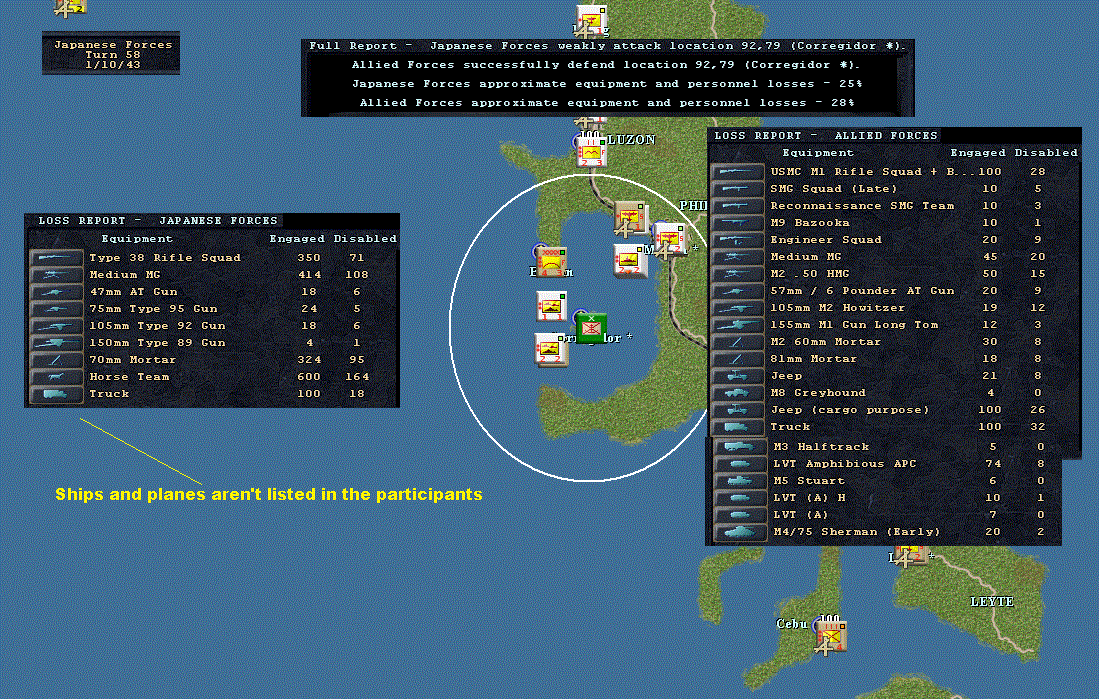Click the 155mm M1 Gun Long Tom icon

pyautogui.click(x=738, y=325)
